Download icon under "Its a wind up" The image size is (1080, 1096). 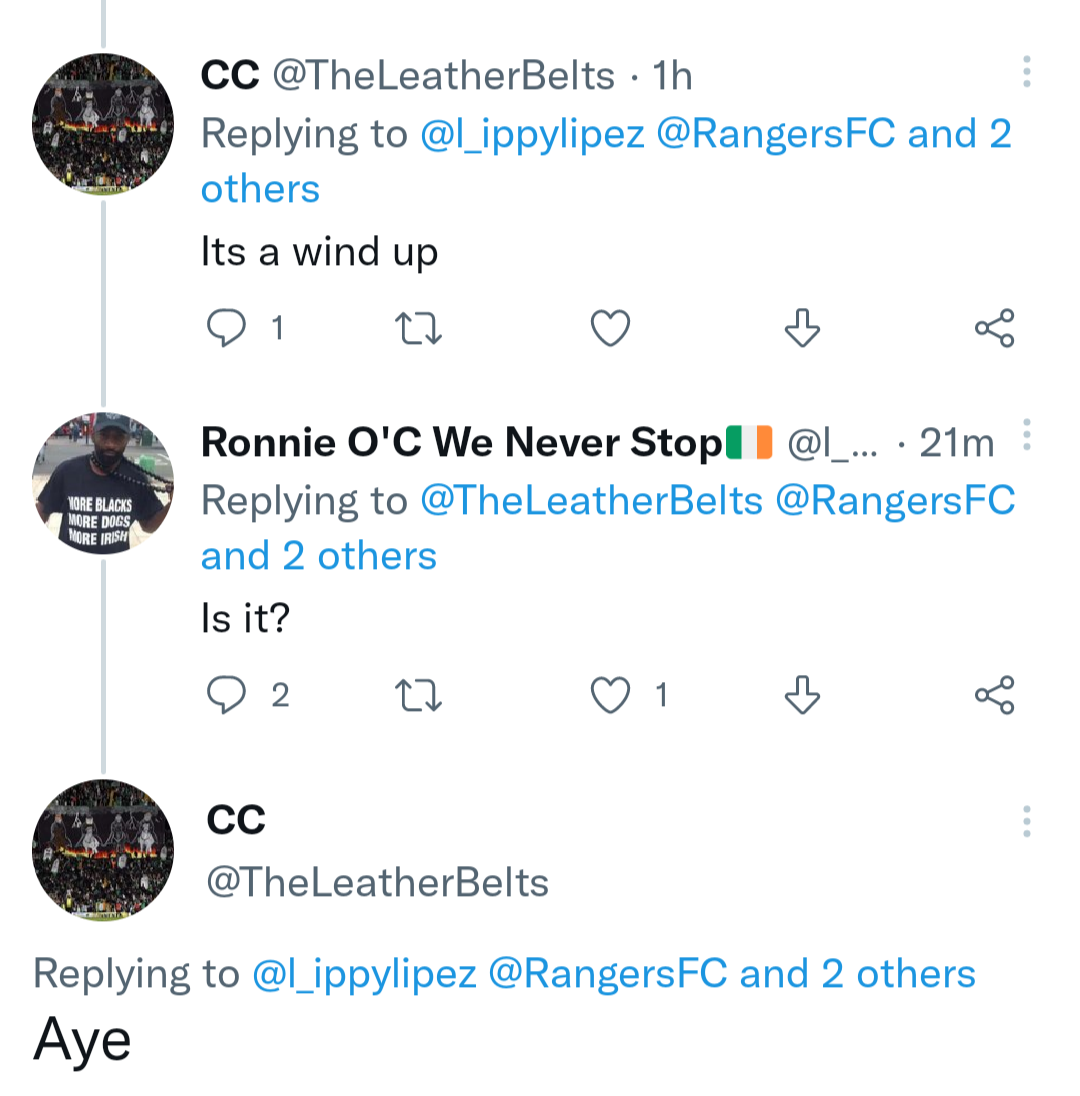click(x=802, y=328)
